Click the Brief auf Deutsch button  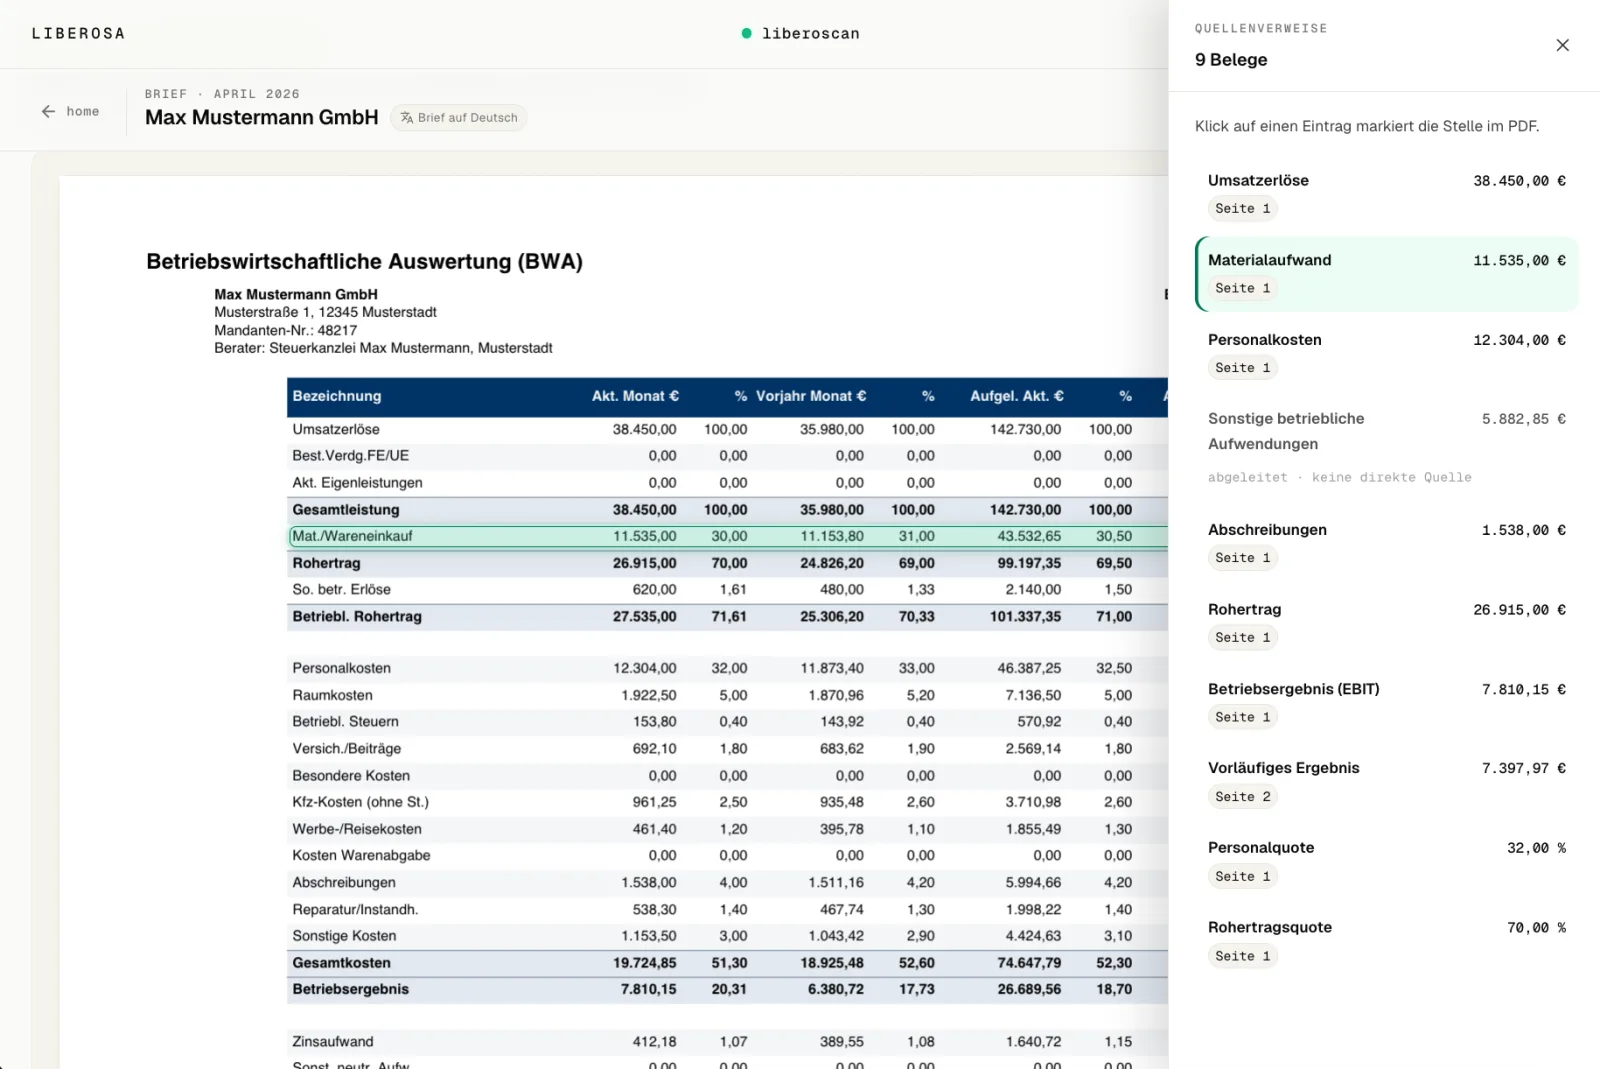(459, 118)
